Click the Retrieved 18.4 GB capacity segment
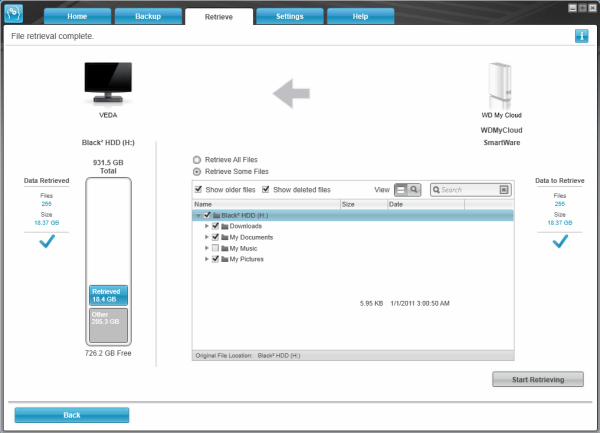 tap(108, 295)
